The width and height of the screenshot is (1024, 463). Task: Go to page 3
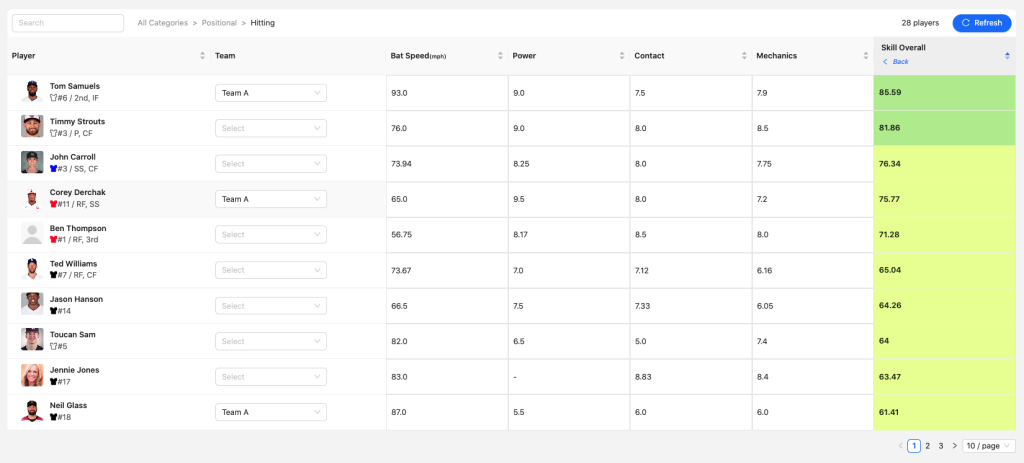941,446
